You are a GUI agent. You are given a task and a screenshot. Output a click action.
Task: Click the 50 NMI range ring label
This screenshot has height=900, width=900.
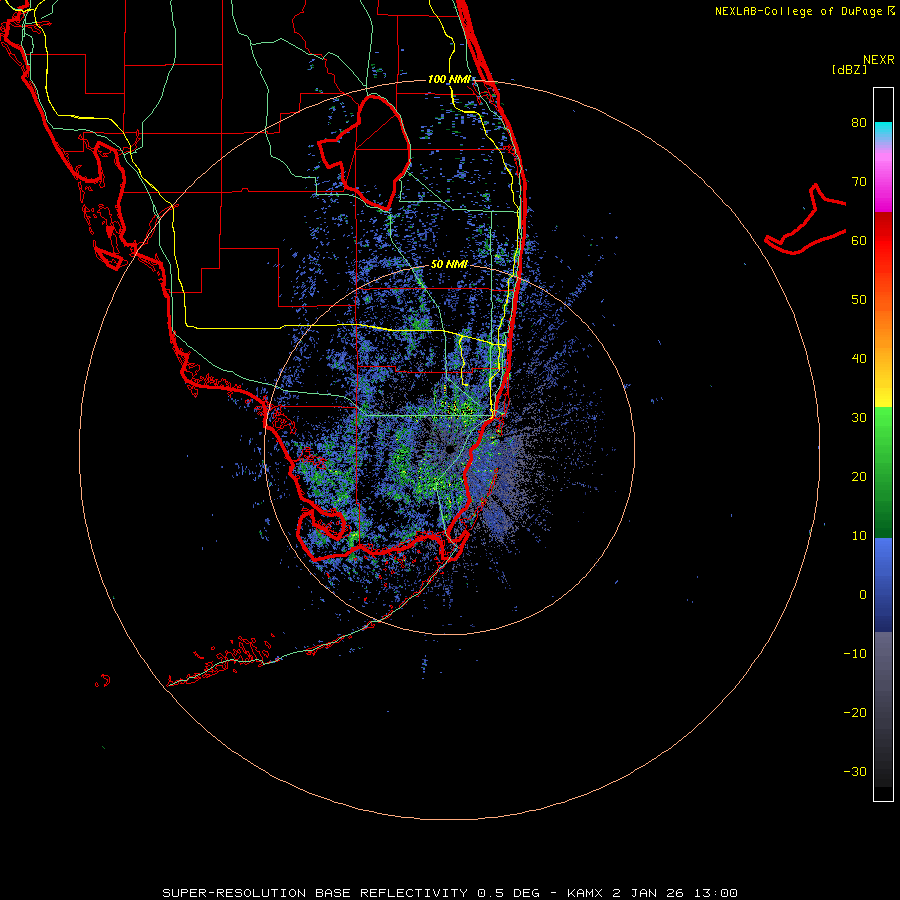(449, 264)
